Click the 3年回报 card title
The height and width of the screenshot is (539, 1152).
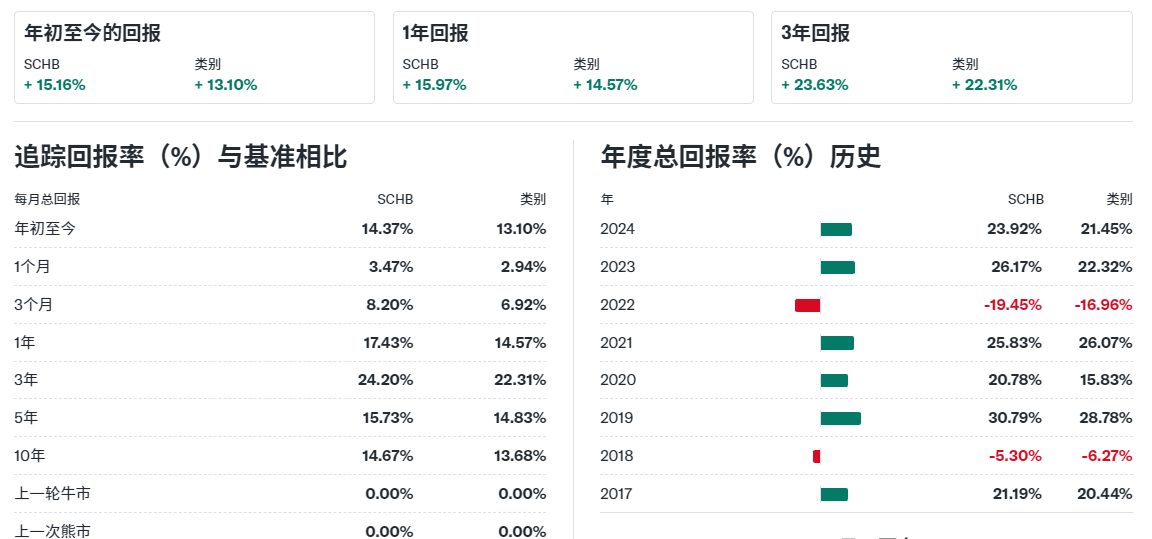[815, 33]
